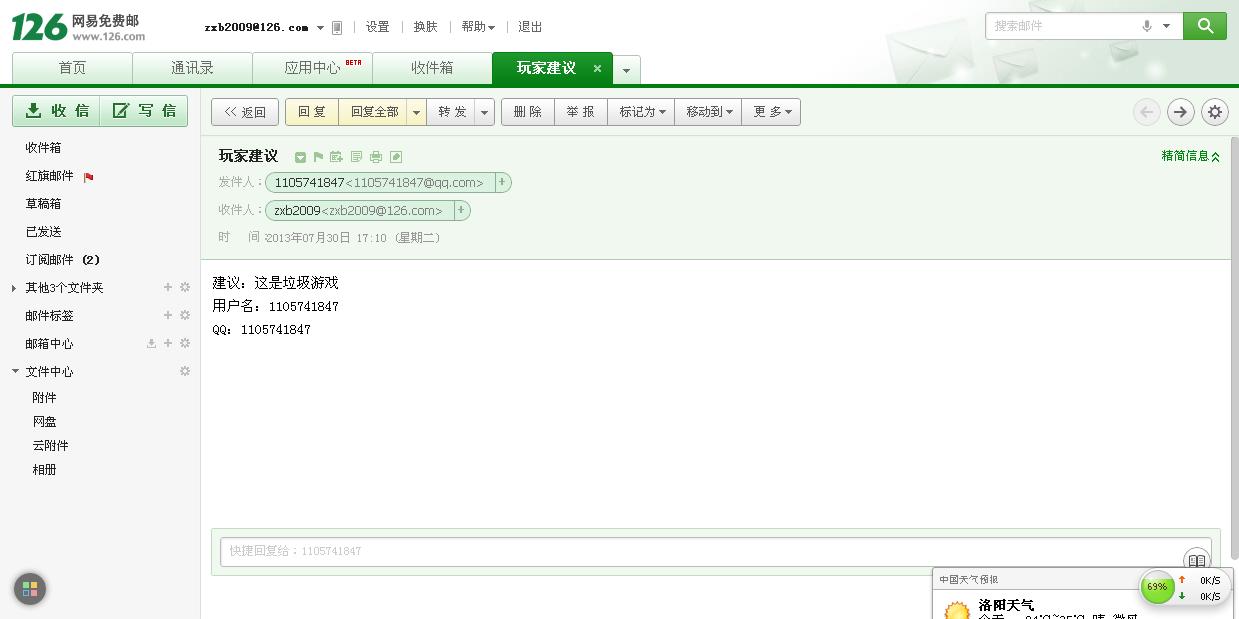Open 草稿箱 folder in sidebar

pyautogui.click(x=43, y=203)
